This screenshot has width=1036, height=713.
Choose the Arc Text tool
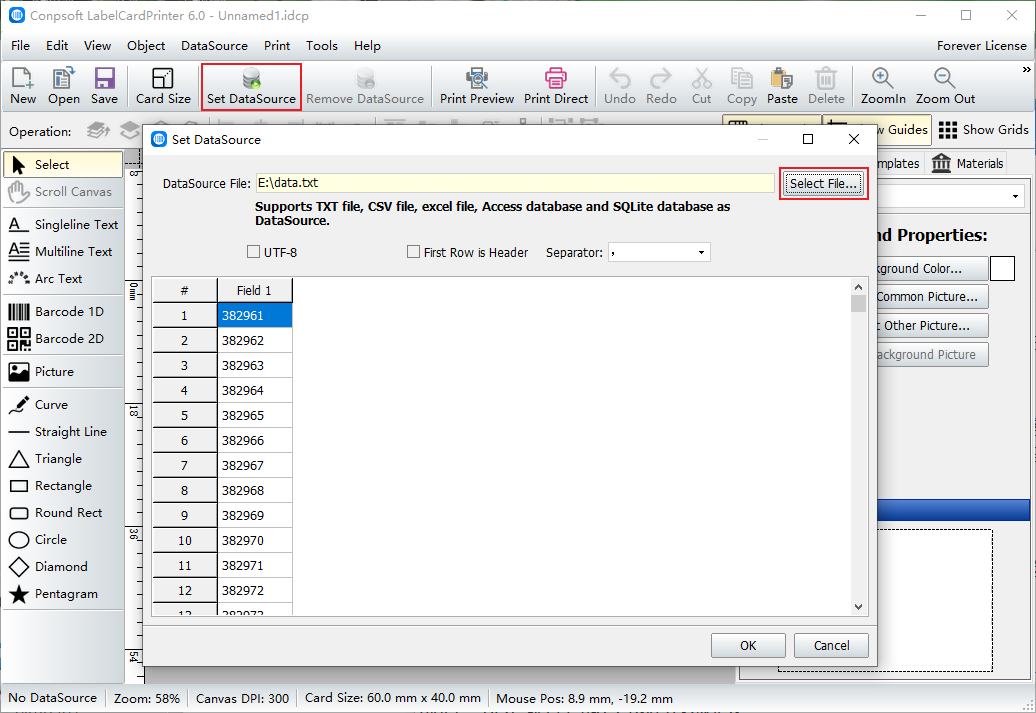(63, 279)
